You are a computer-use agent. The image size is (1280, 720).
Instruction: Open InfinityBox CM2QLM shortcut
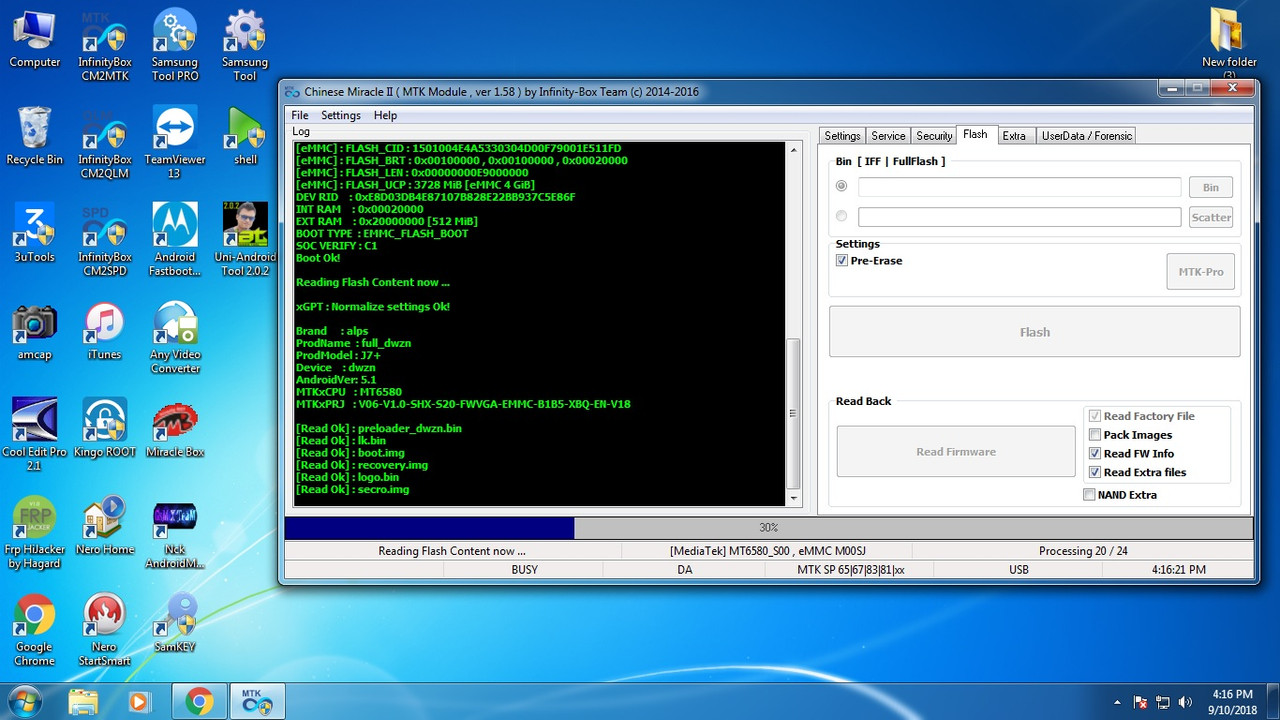click(105, 143)
